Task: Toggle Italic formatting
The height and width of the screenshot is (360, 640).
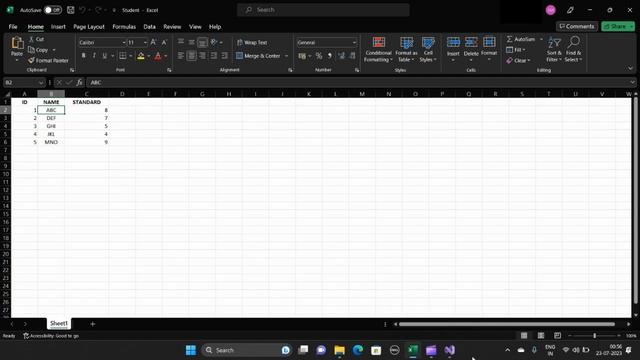Action: pos(94,56)
